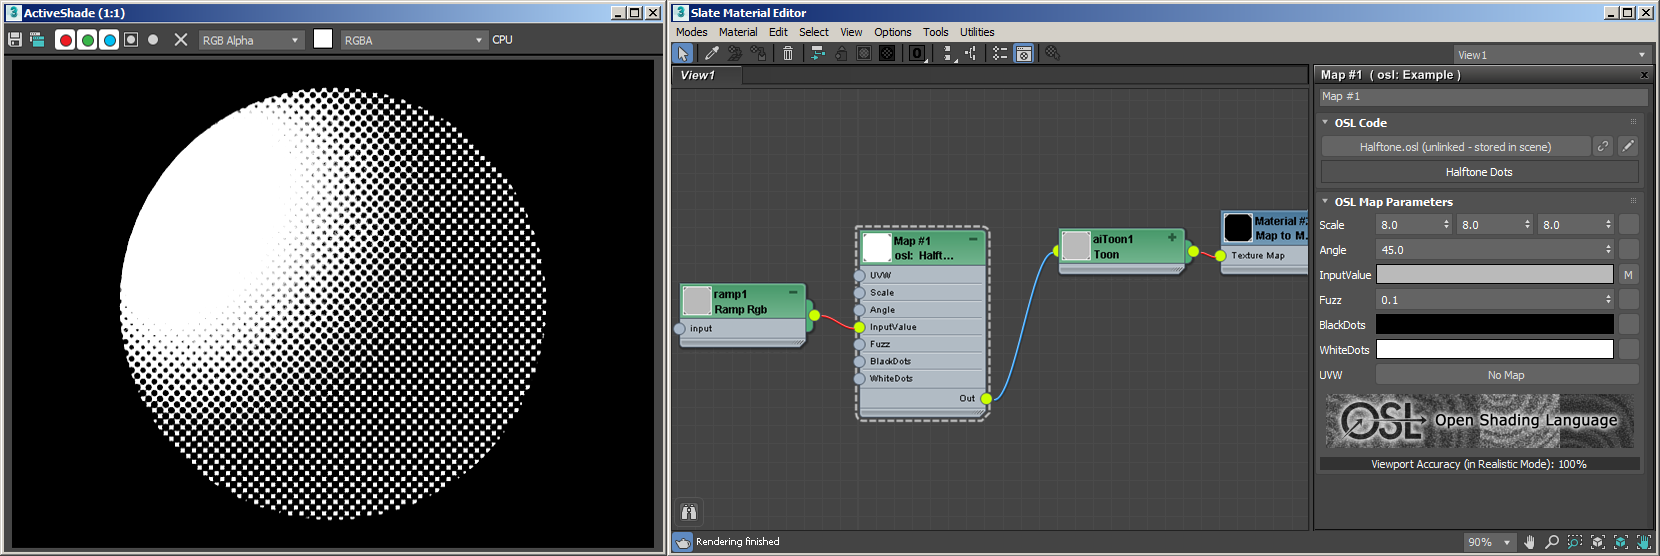Open Material/Map Browser list icon
The image size is (1660, 556).
1000,53
